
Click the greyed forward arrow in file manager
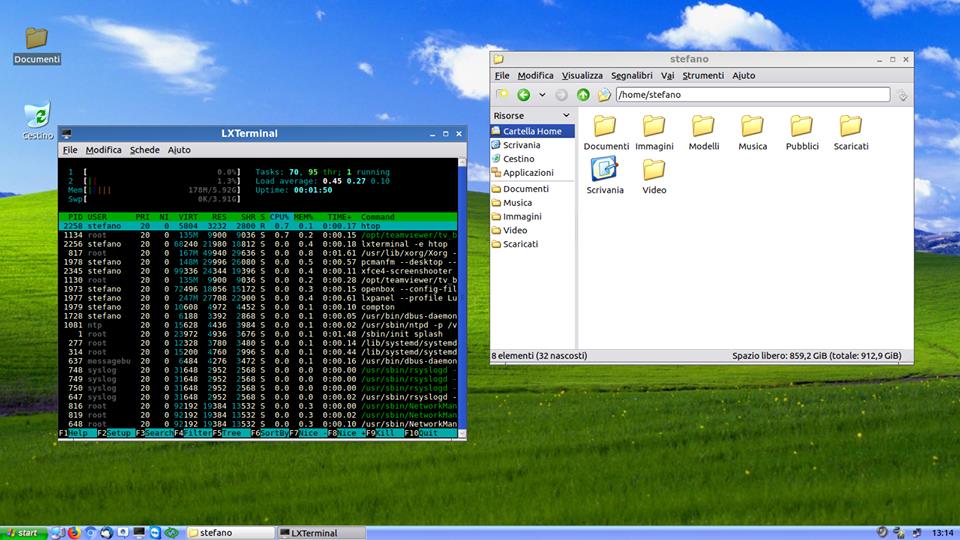tap(561, 95)
